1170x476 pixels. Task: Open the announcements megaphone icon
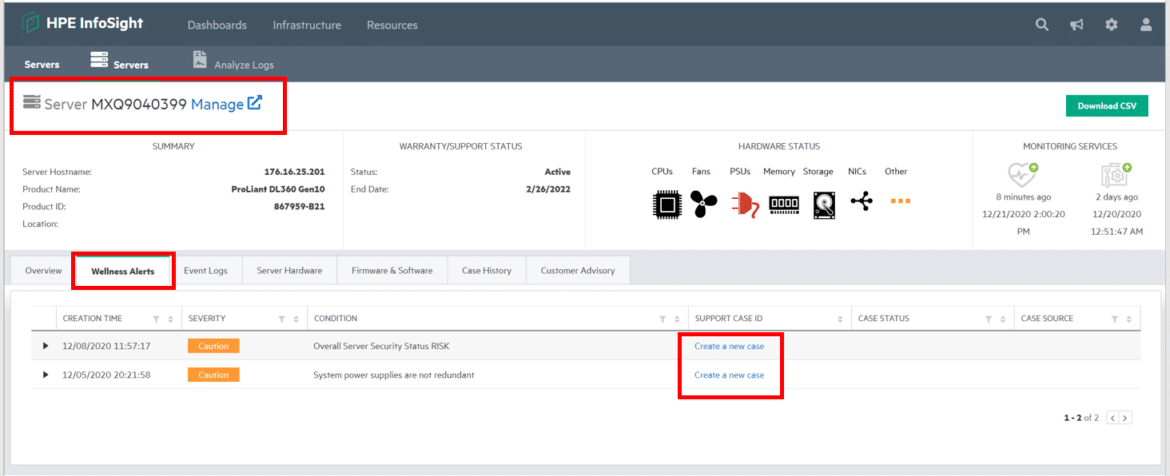pos(1077,25)
